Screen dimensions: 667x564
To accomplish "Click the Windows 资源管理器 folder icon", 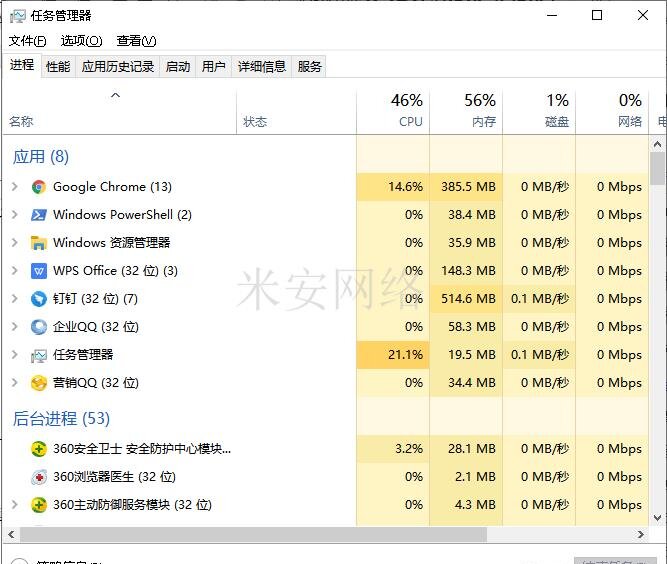I will pos(39,243).
